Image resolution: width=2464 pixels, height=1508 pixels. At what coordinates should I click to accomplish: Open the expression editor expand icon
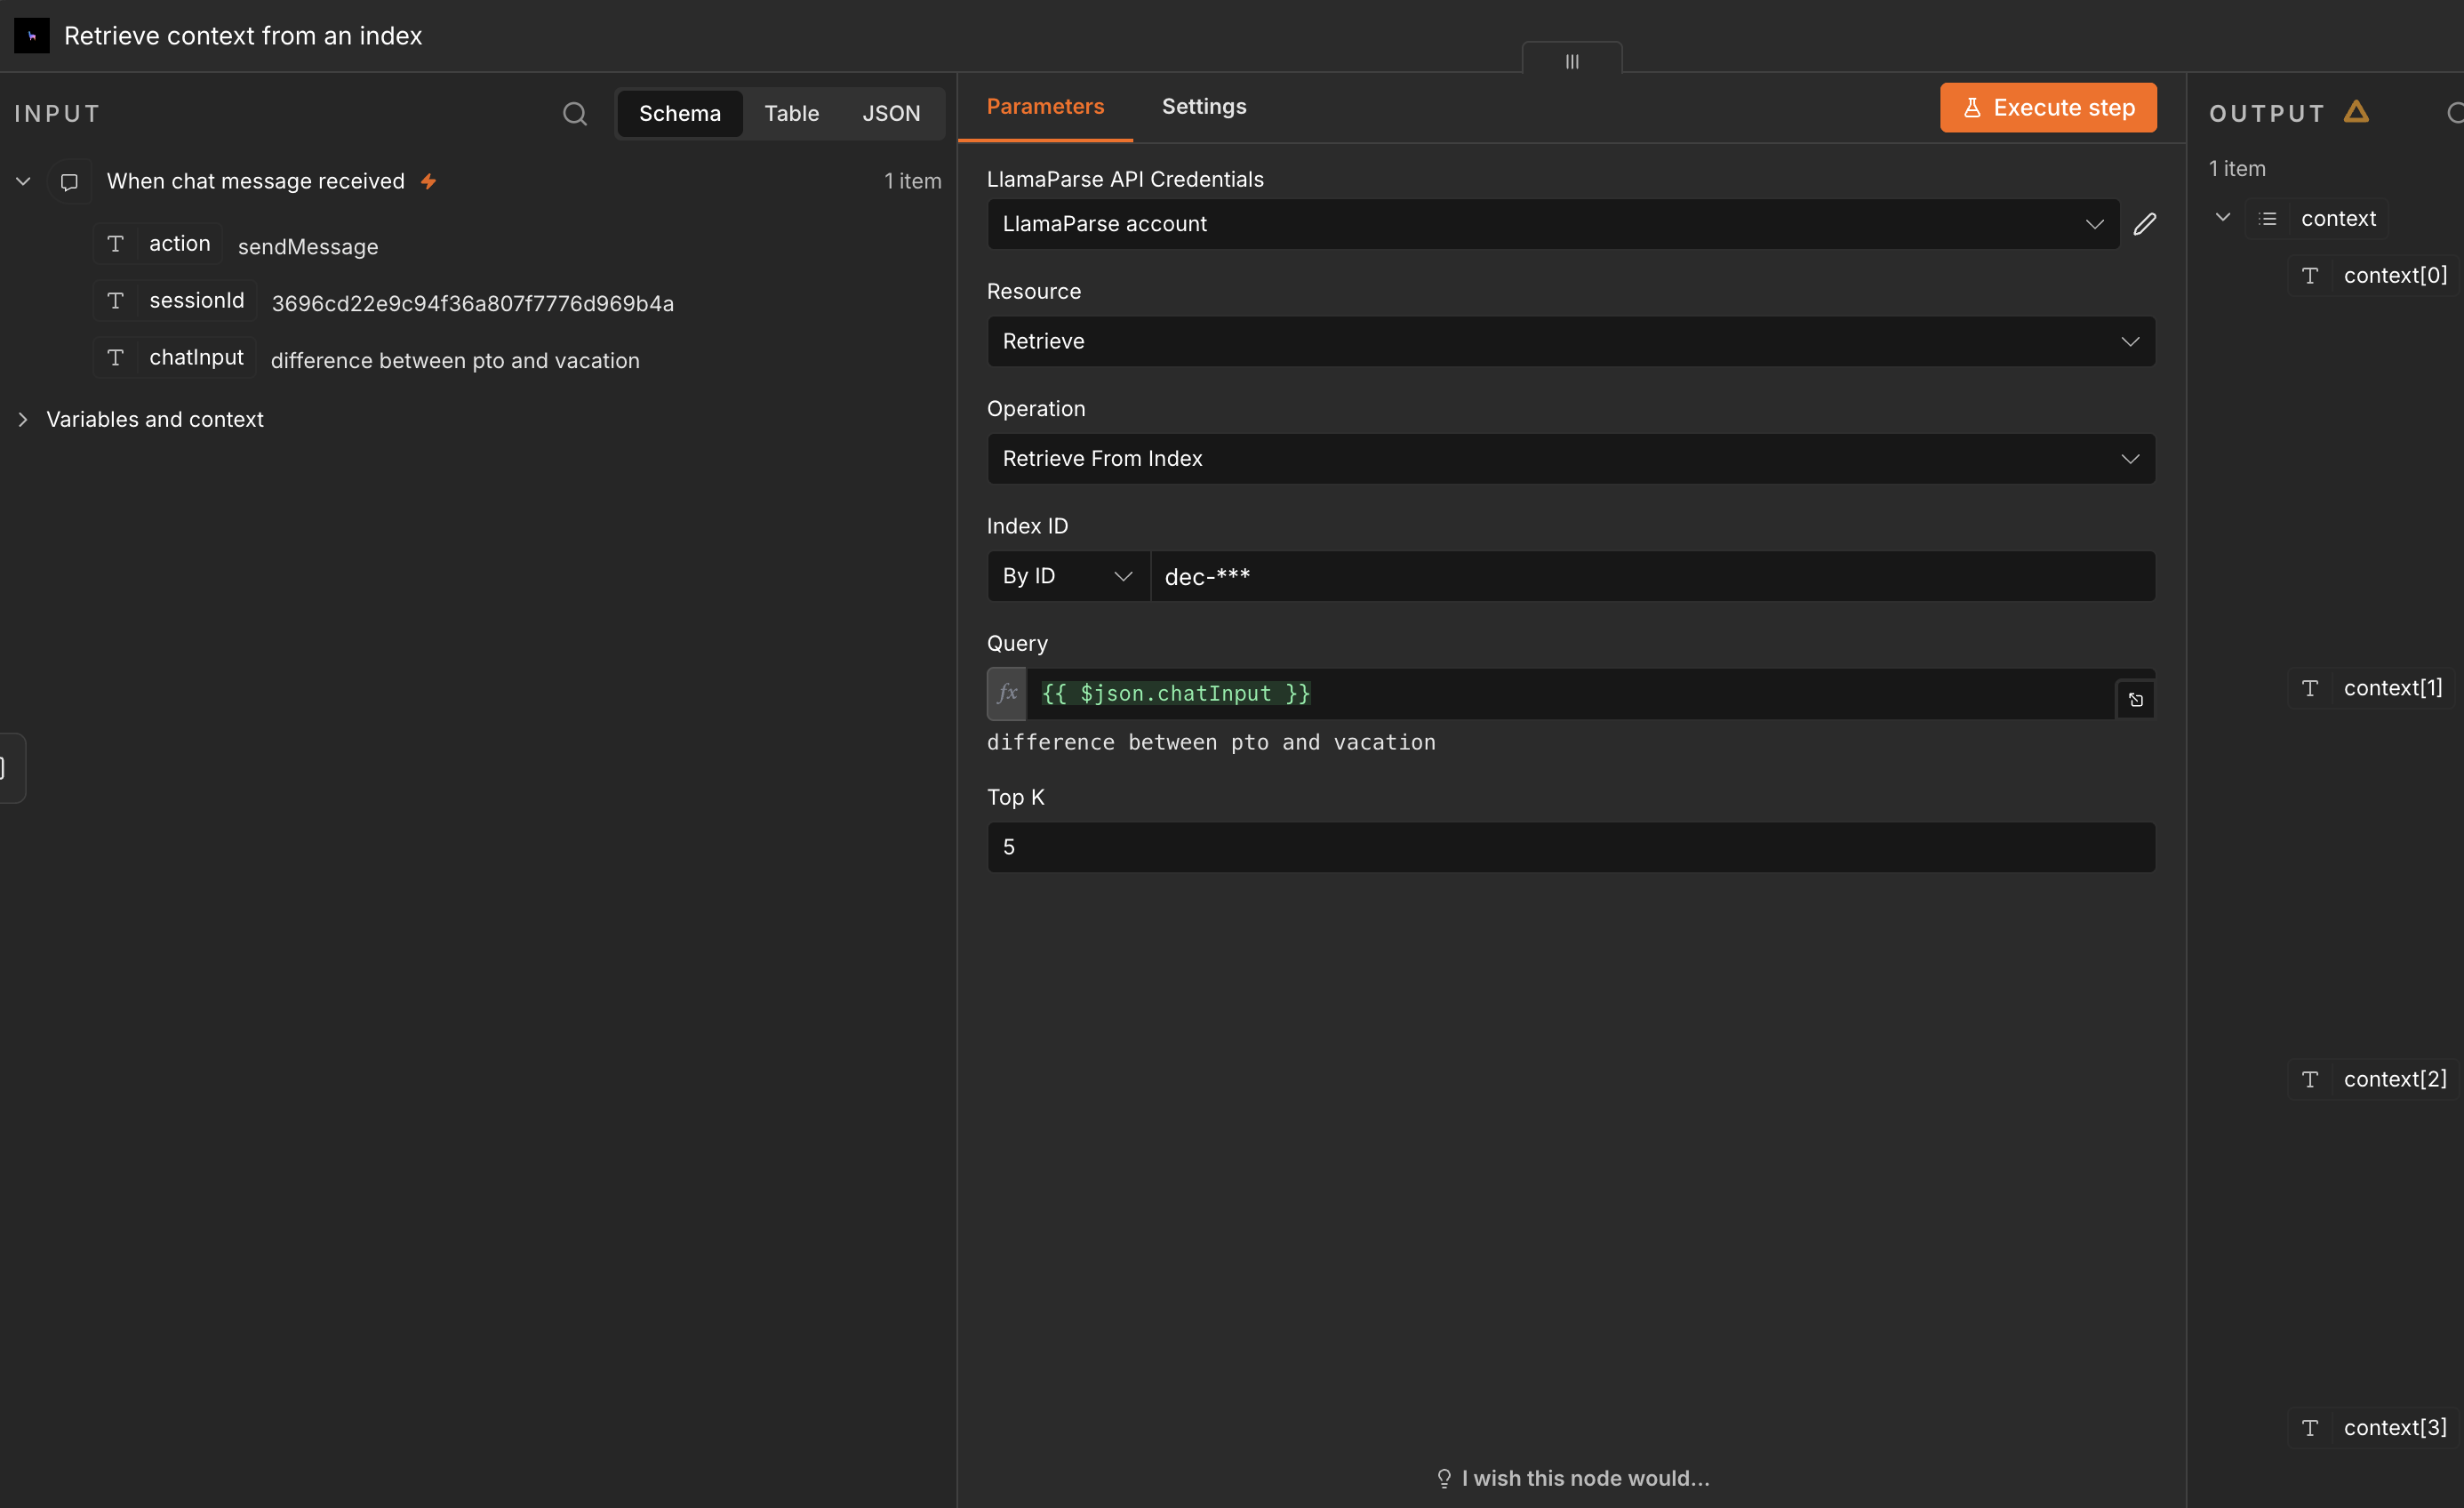pos(2136,700)
